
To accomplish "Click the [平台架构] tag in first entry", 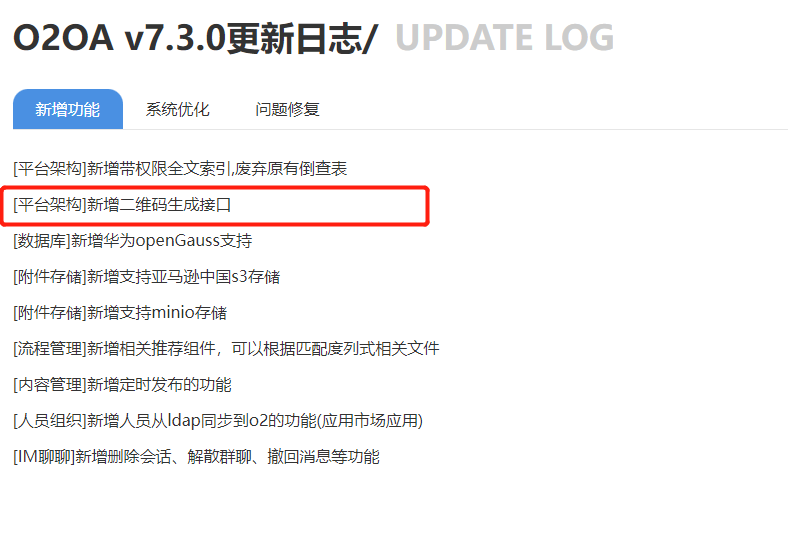I will [50, 168].
